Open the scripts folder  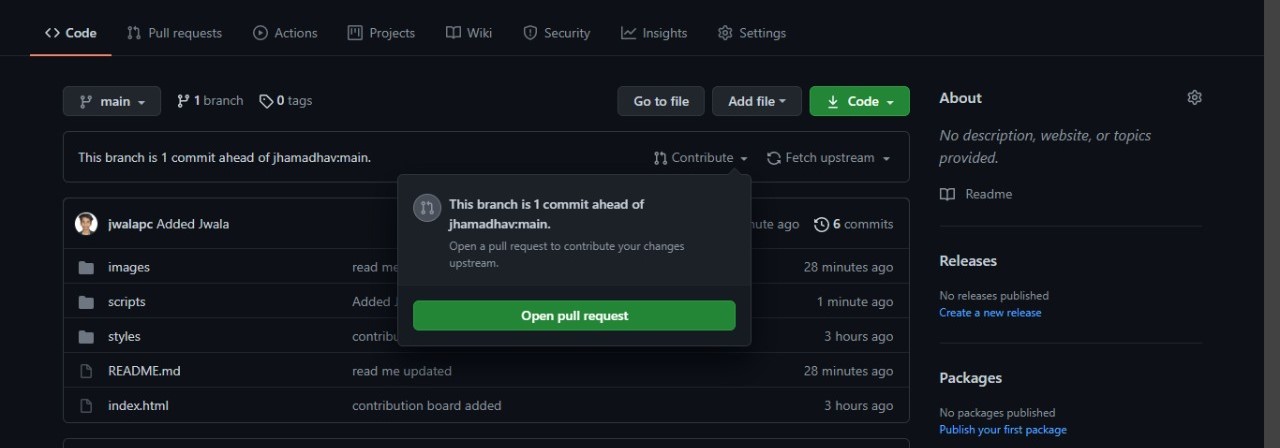pos(127,302)
